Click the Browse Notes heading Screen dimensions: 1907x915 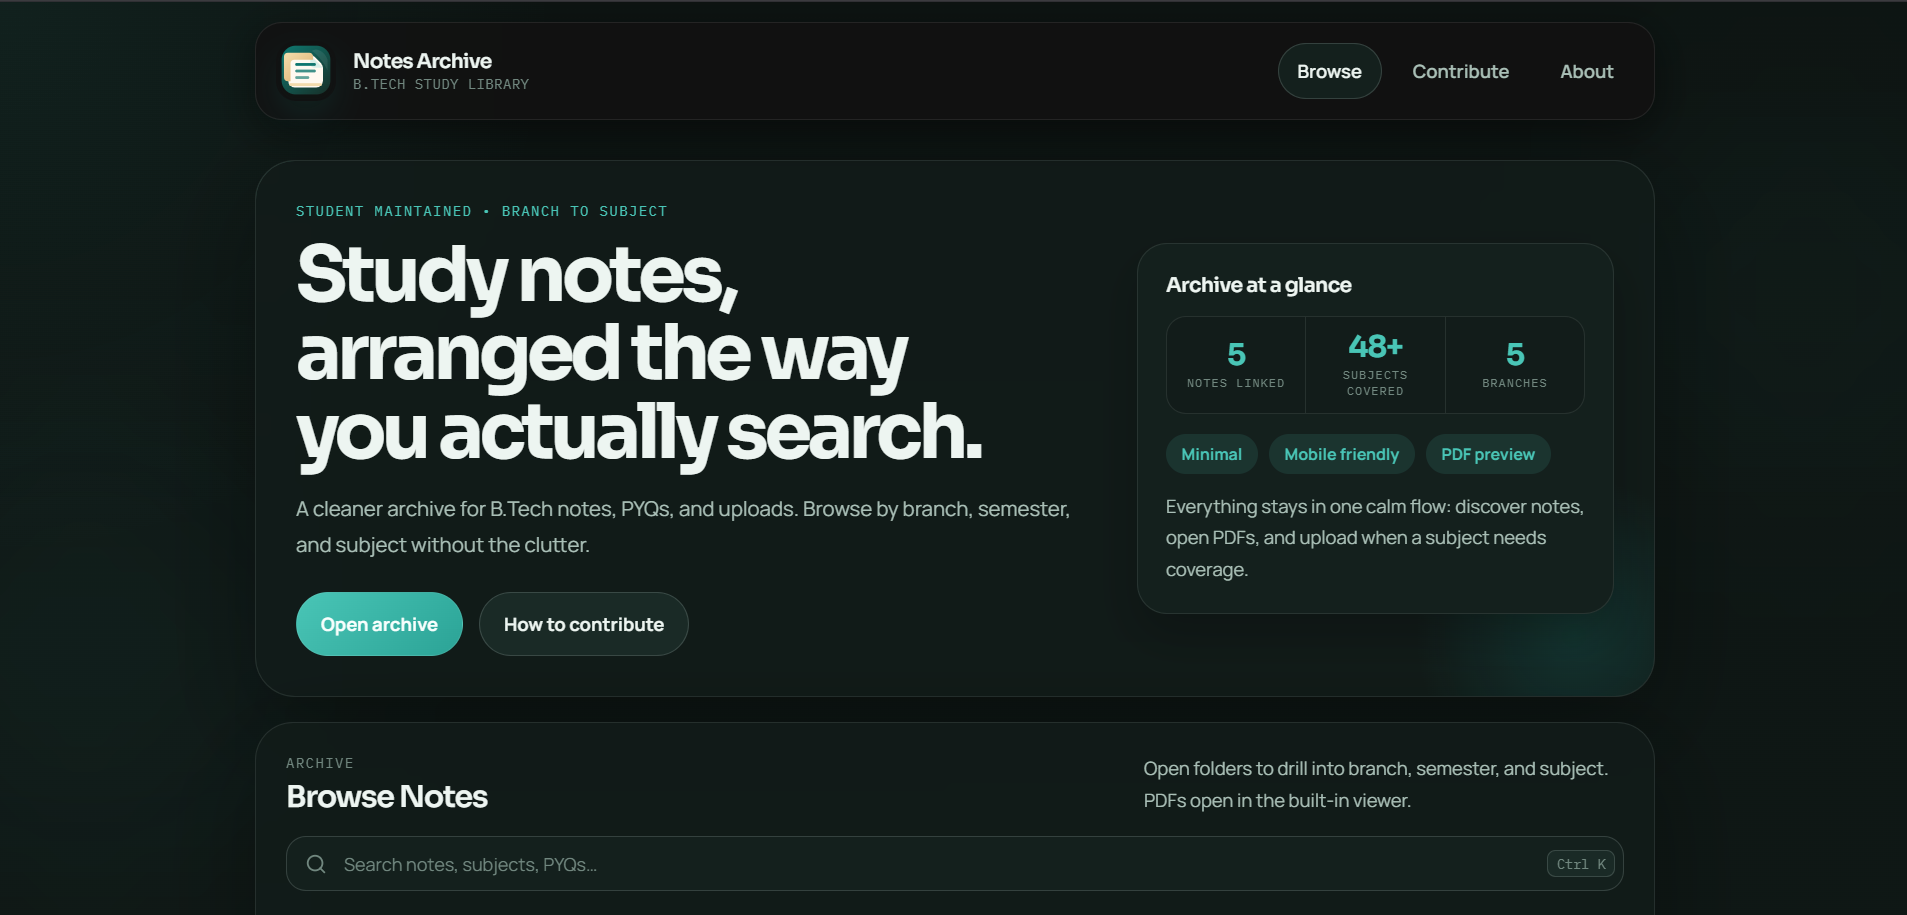387,796
